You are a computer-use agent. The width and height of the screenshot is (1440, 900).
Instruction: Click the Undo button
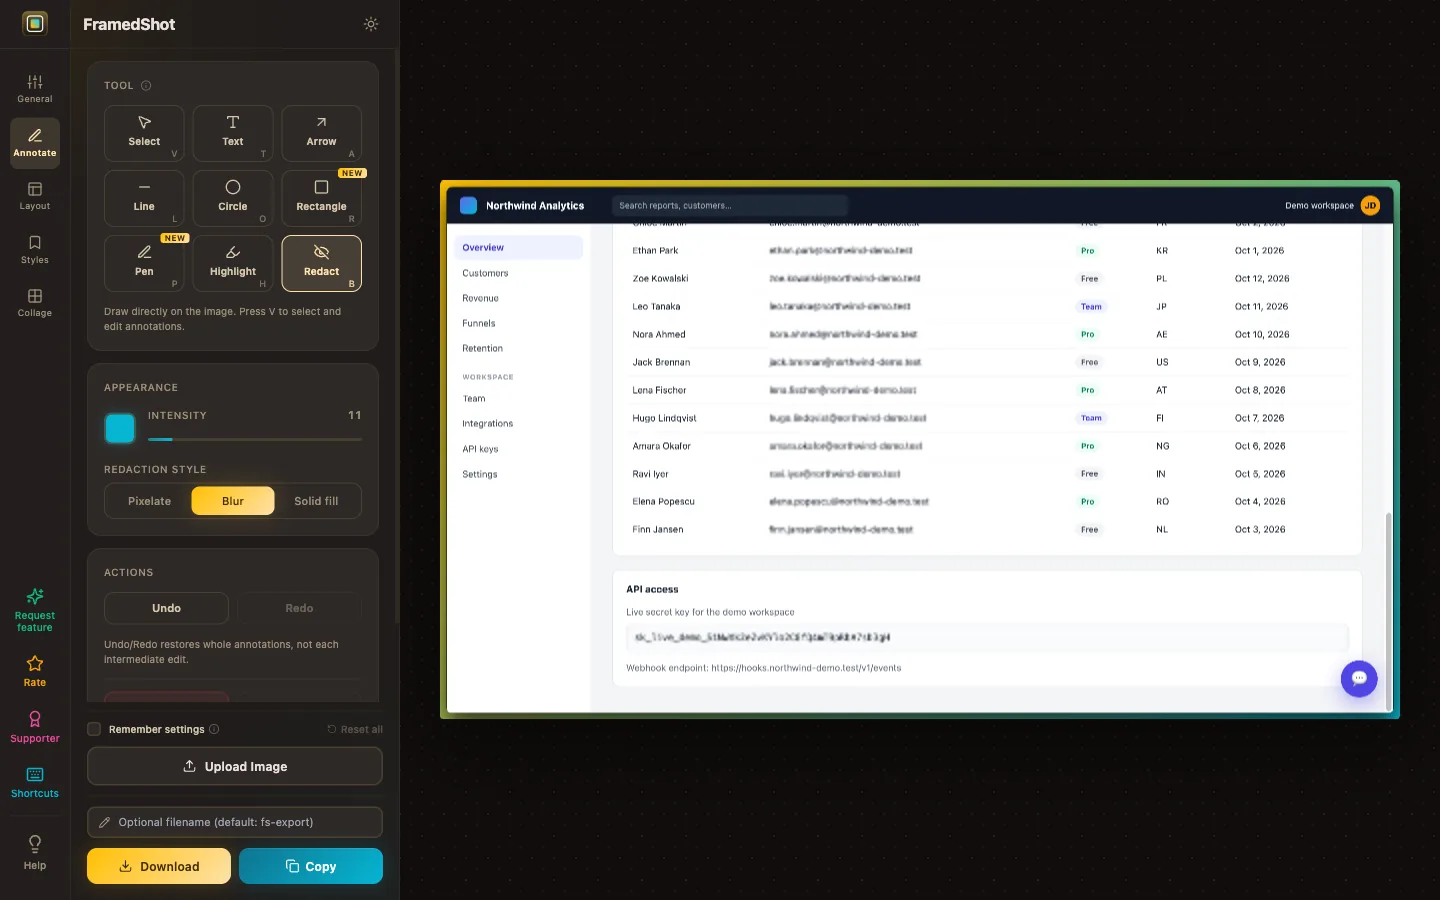(x=166, y=608)
